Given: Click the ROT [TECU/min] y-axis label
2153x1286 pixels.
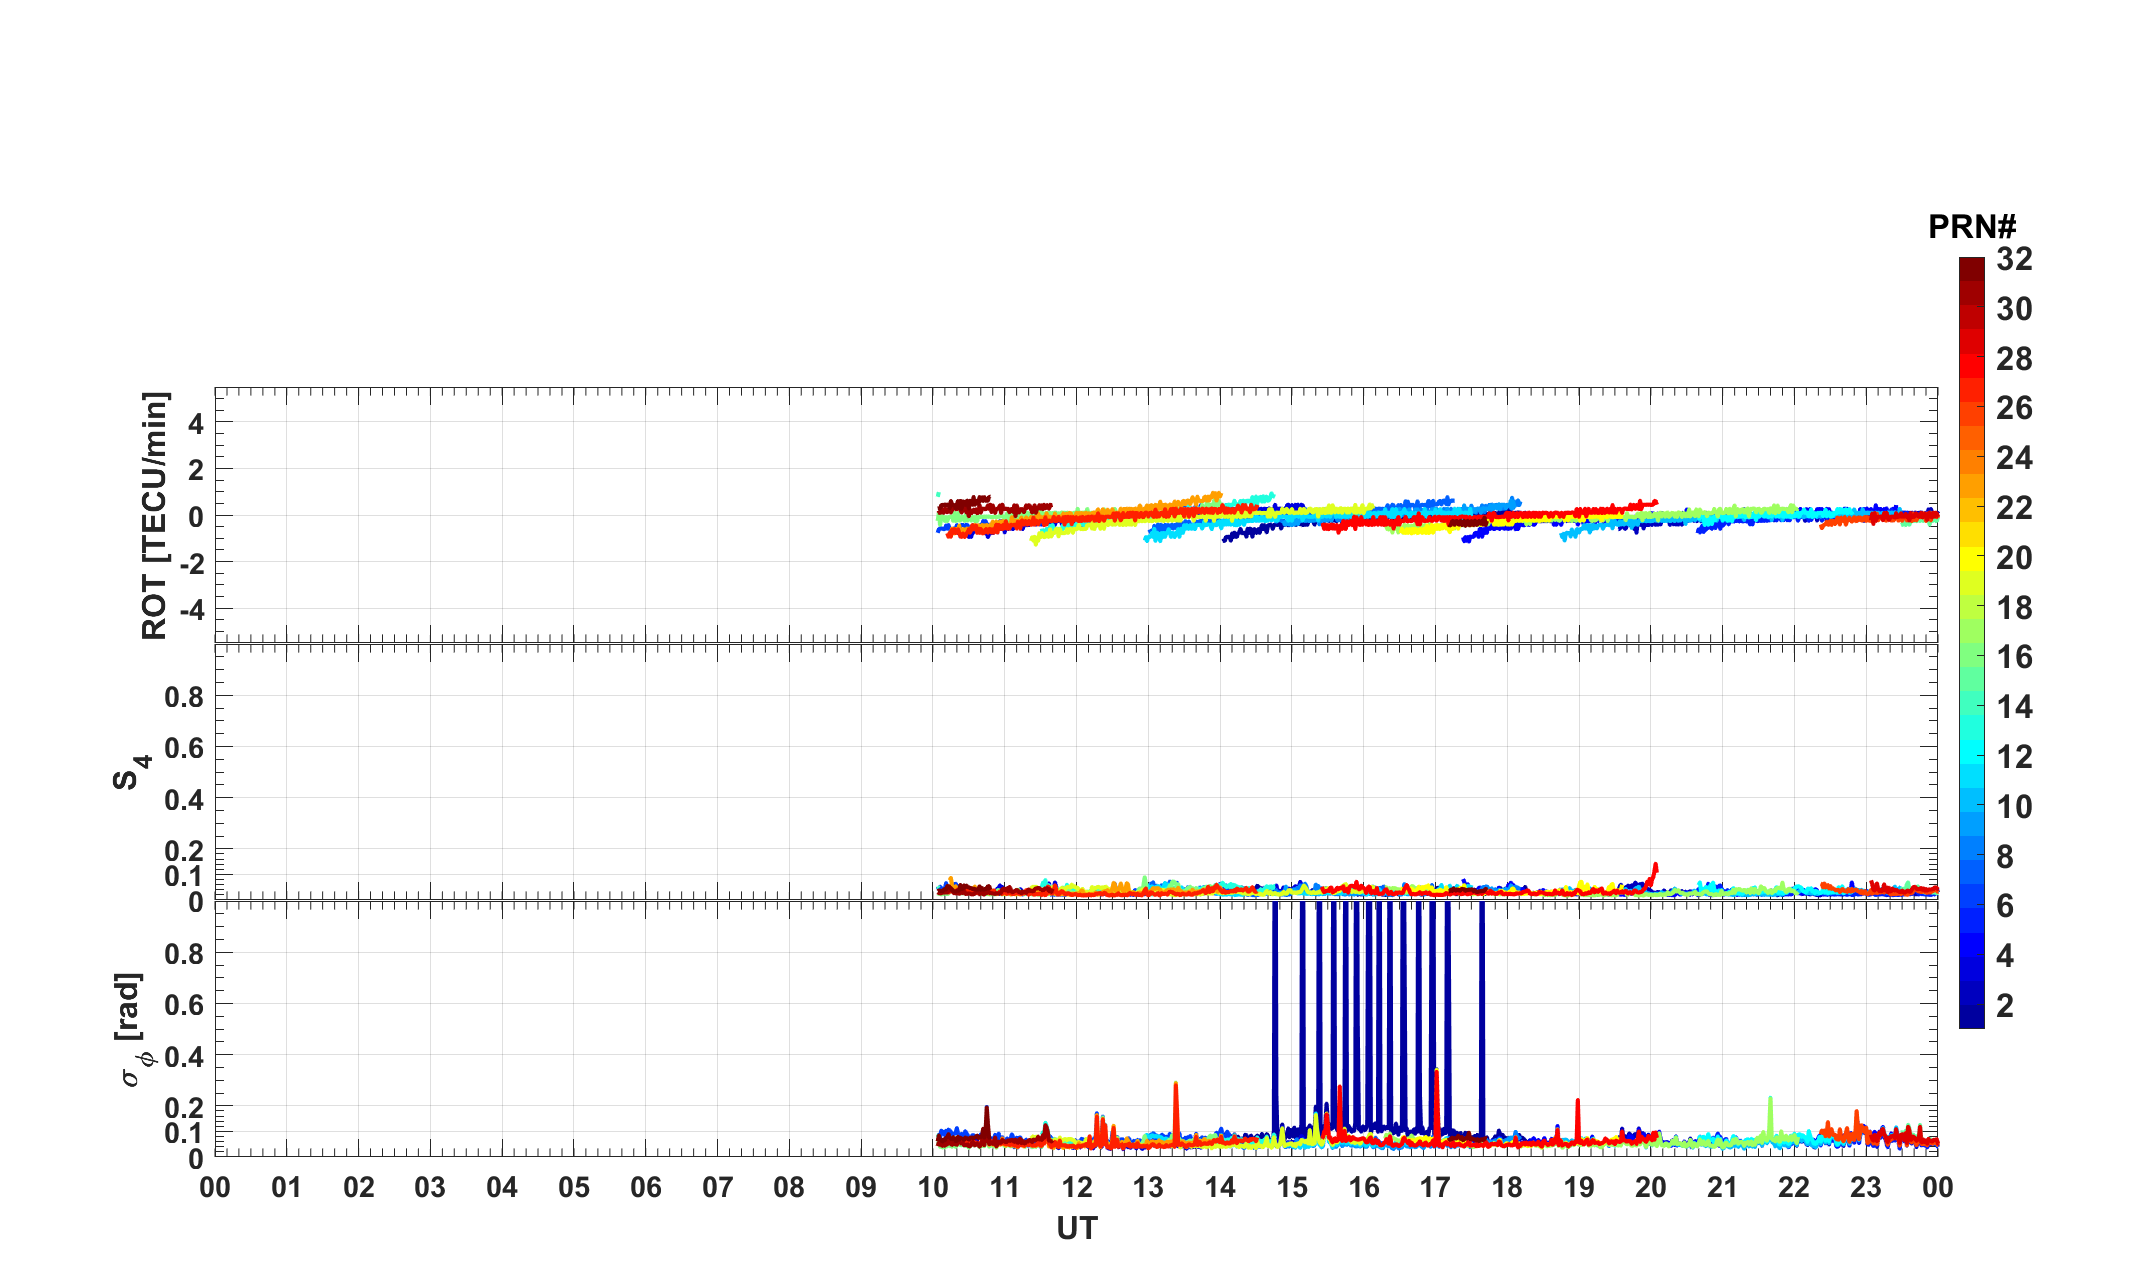Looking at the screenshot, I should [x=155, y=515].
